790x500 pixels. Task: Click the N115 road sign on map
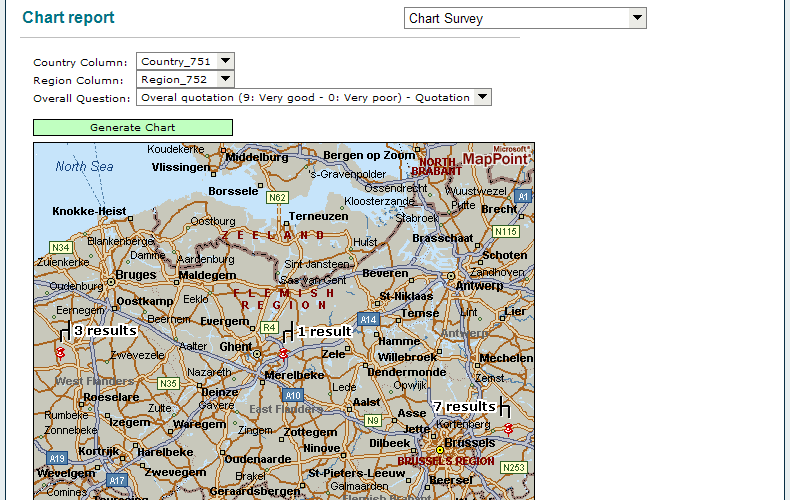pyautogui.click(x=506, y=231)
